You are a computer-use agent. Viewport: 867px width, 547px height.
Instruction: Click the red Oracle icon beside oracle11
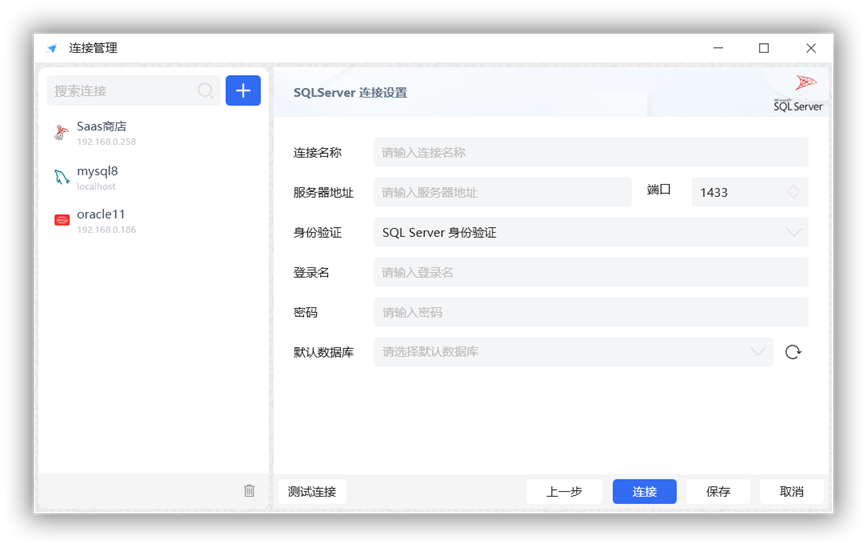[x=61, y=220]
